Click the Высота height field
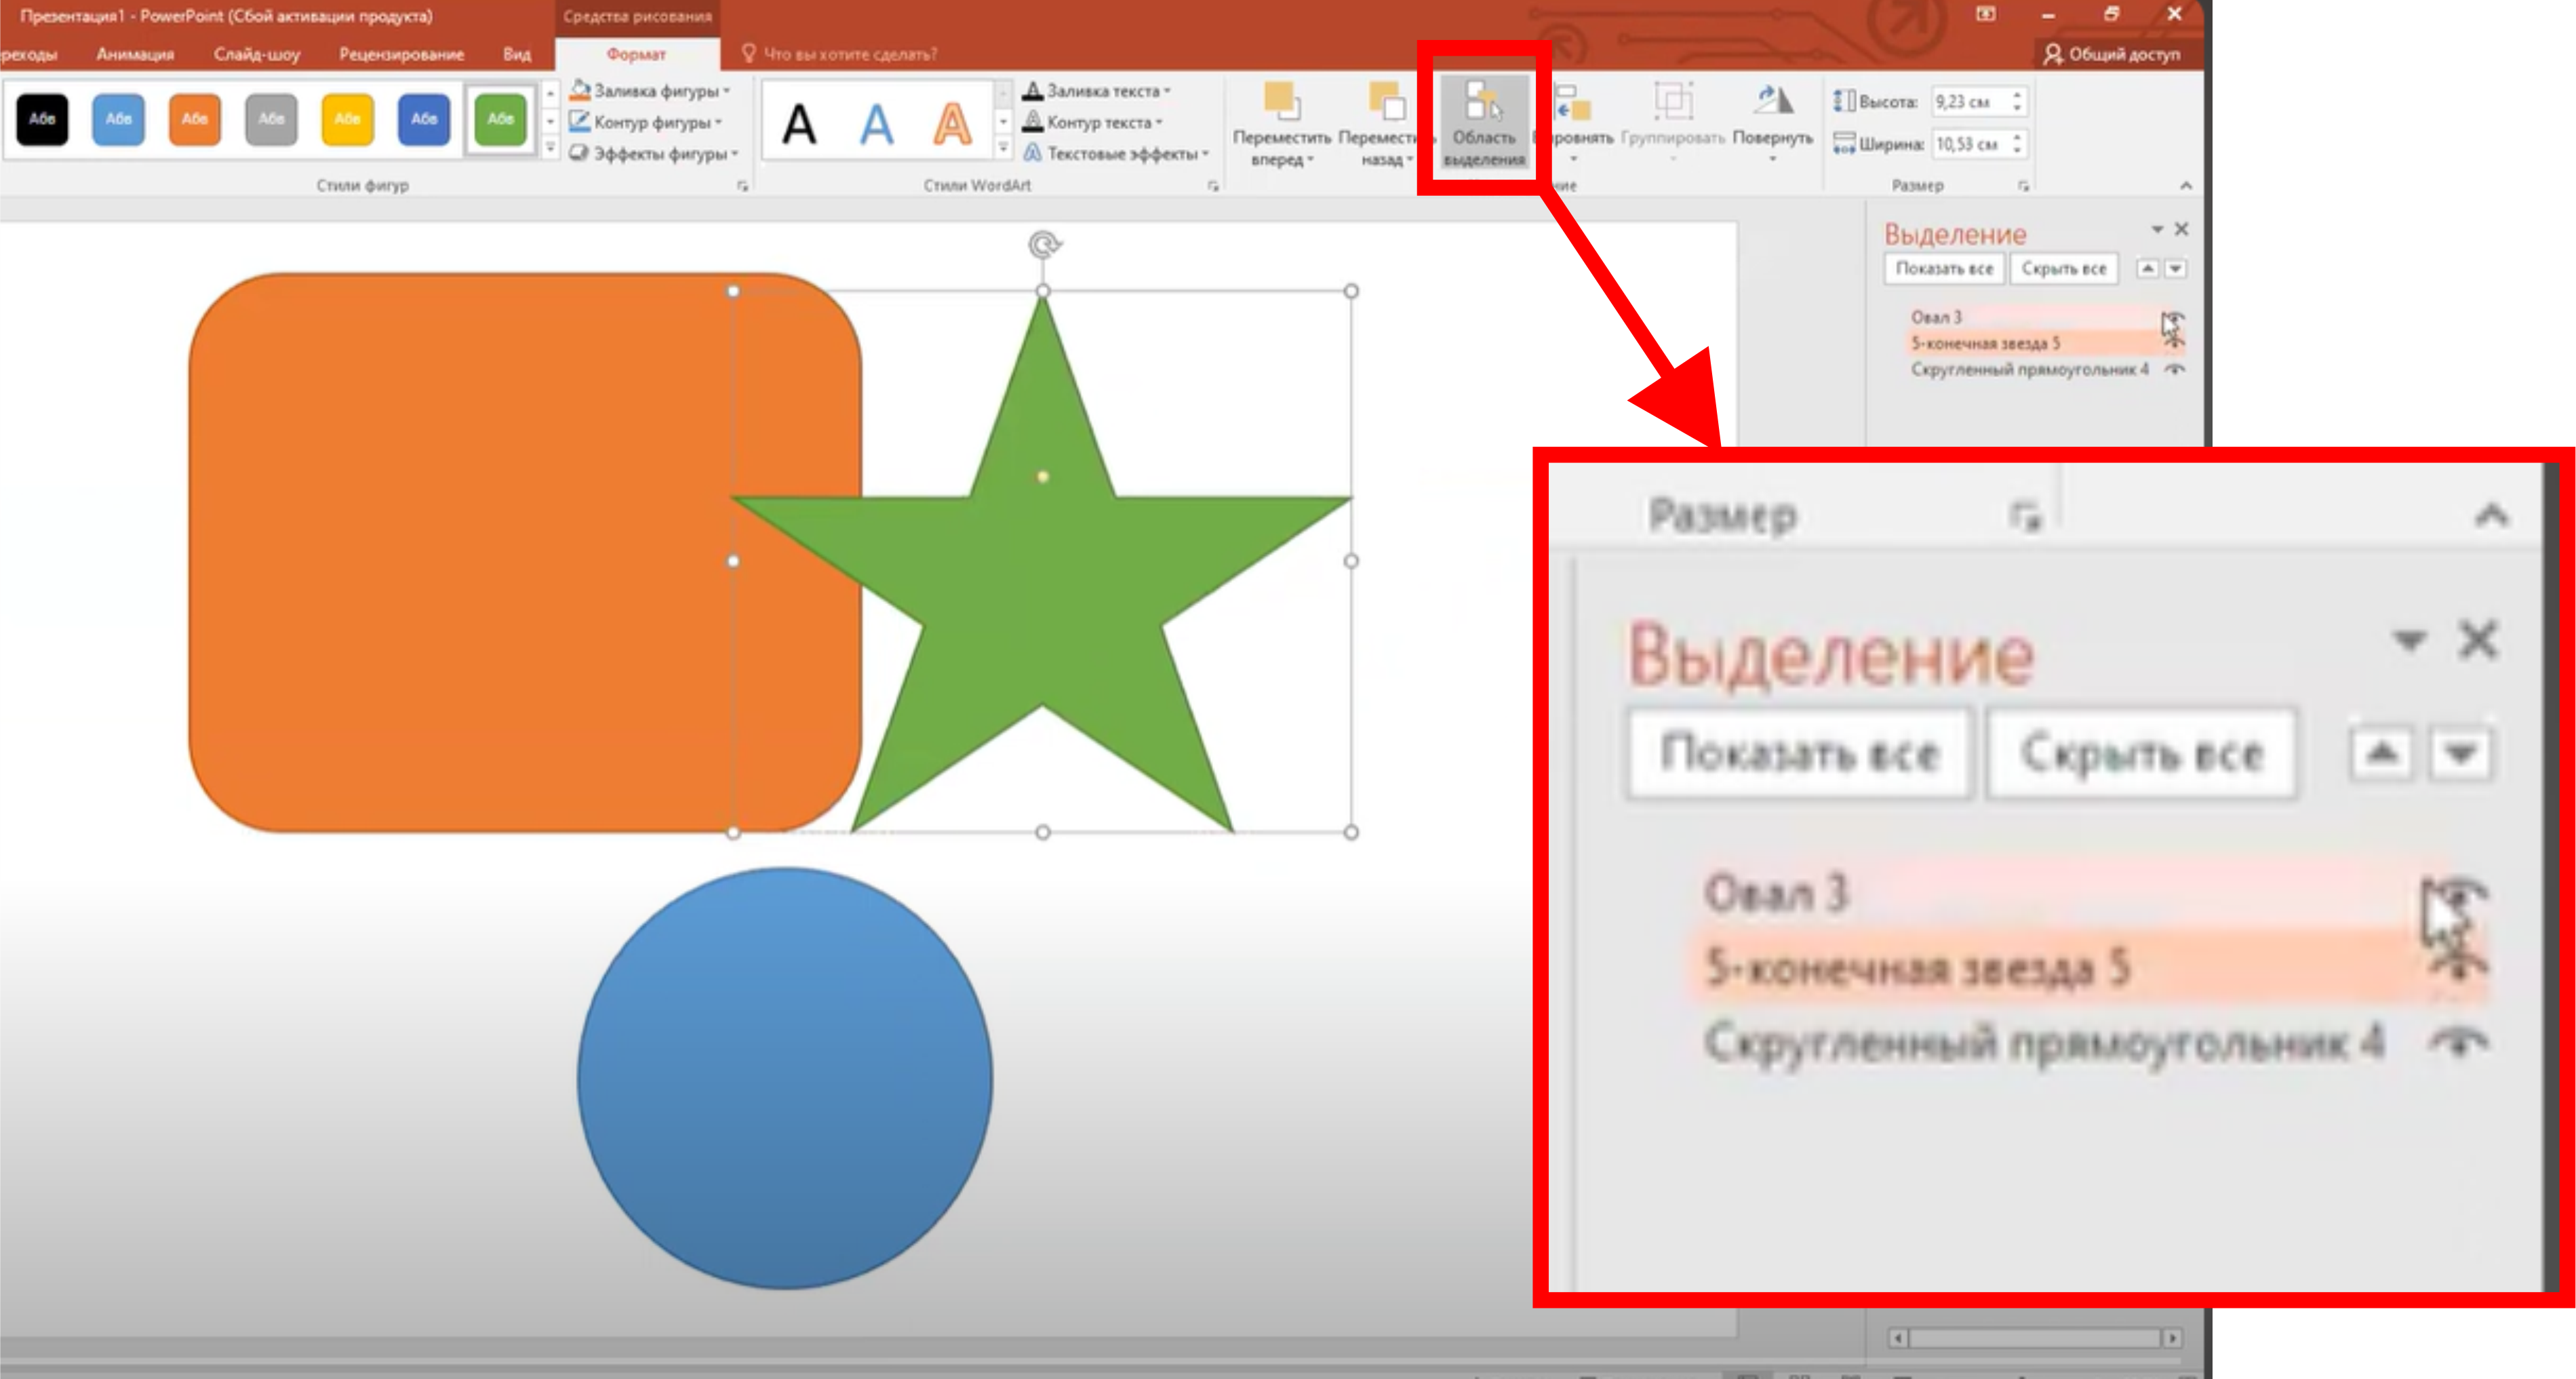 (1969, 102)
